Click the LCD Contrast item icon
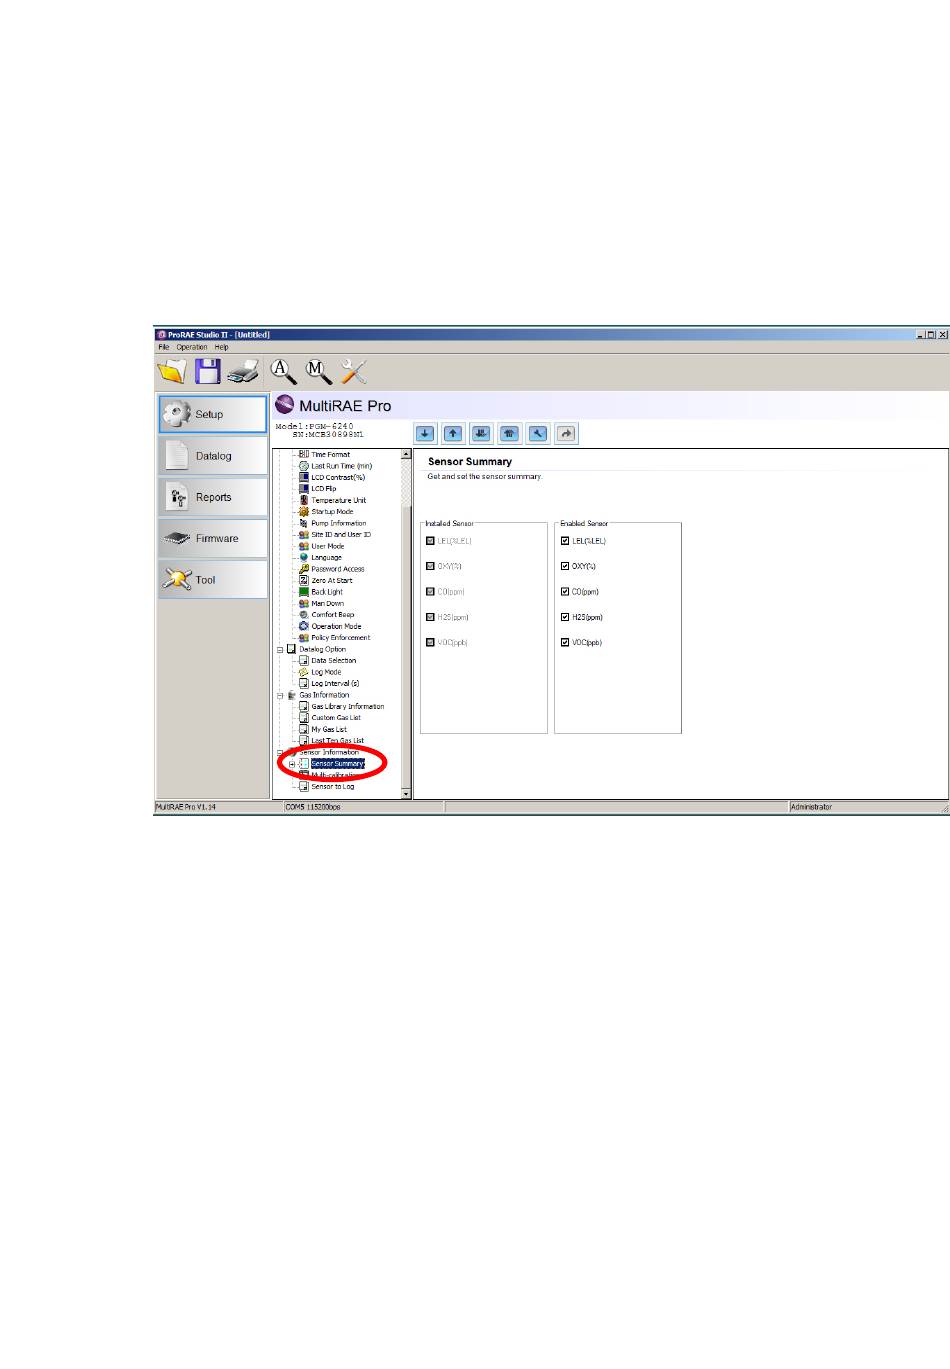 click(304, 478)
